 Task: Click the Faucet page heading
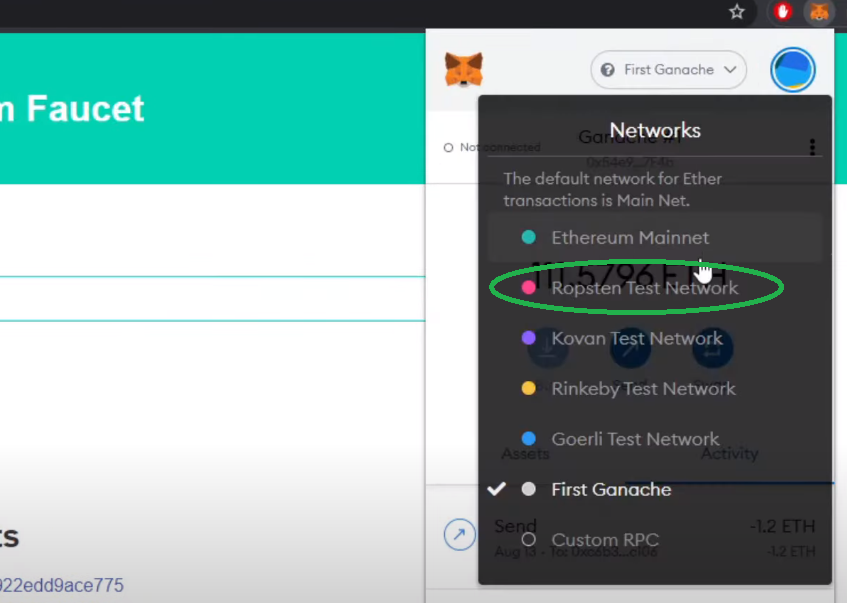click(x=72, y=109)
